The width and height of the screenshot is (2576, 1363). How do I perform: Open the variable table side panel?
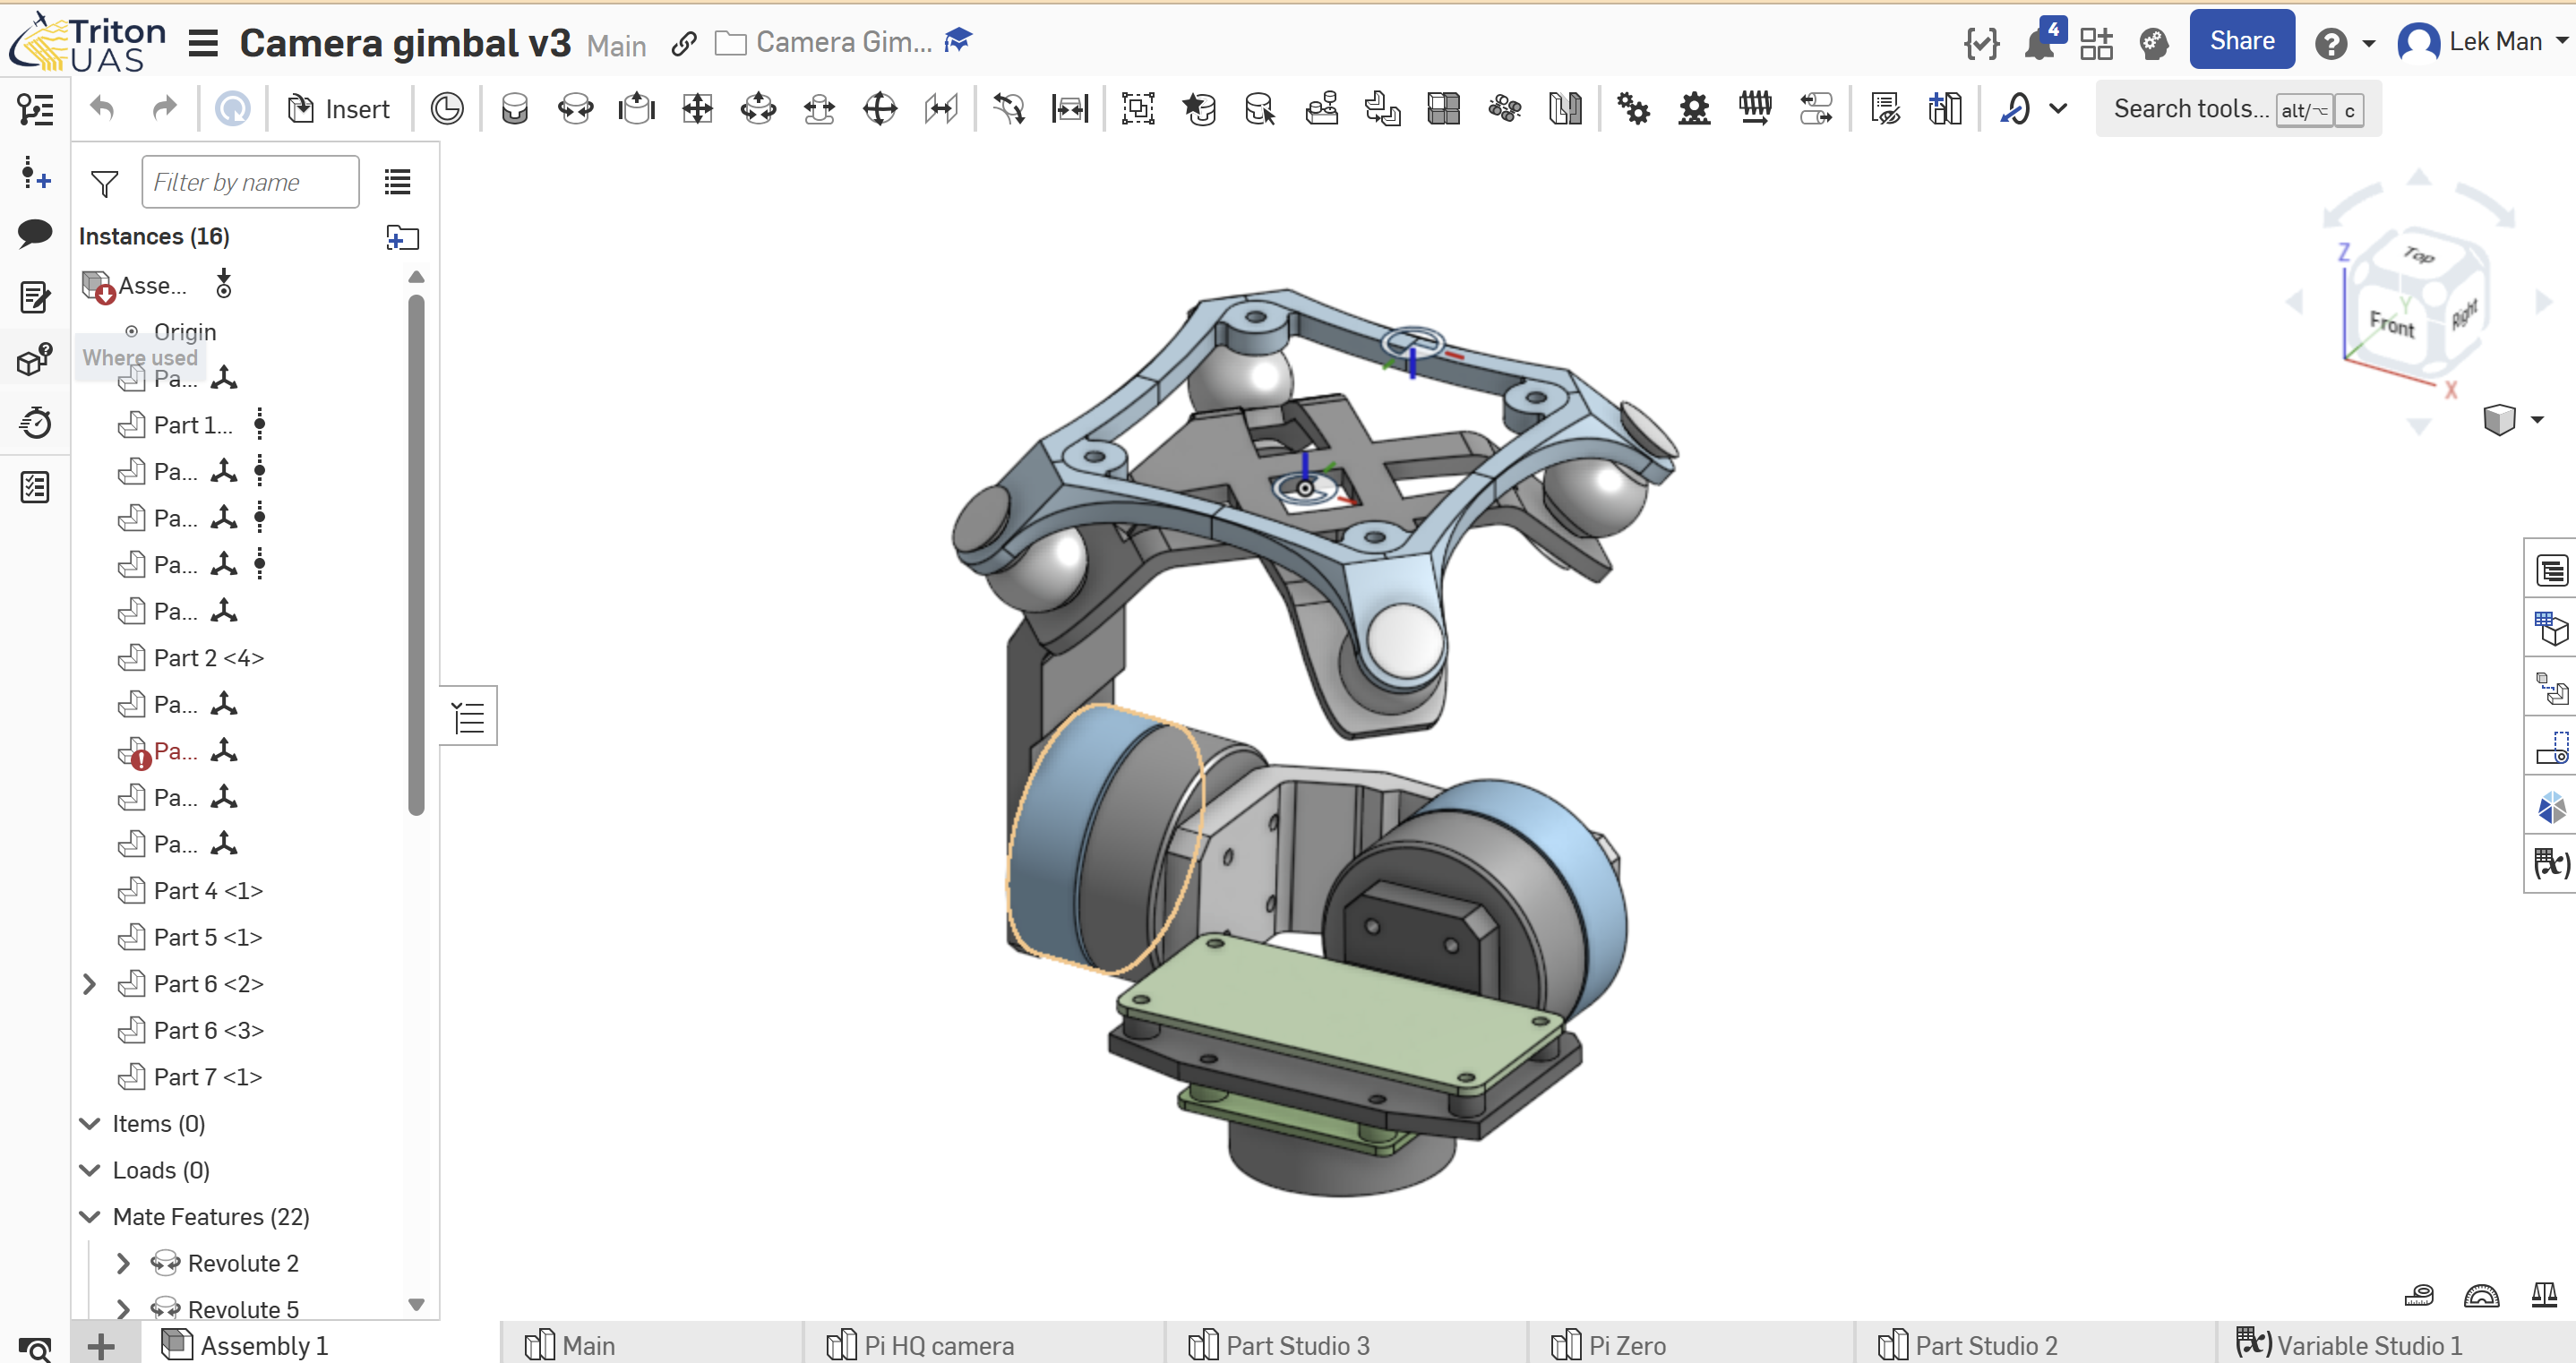click(2551, 862)
